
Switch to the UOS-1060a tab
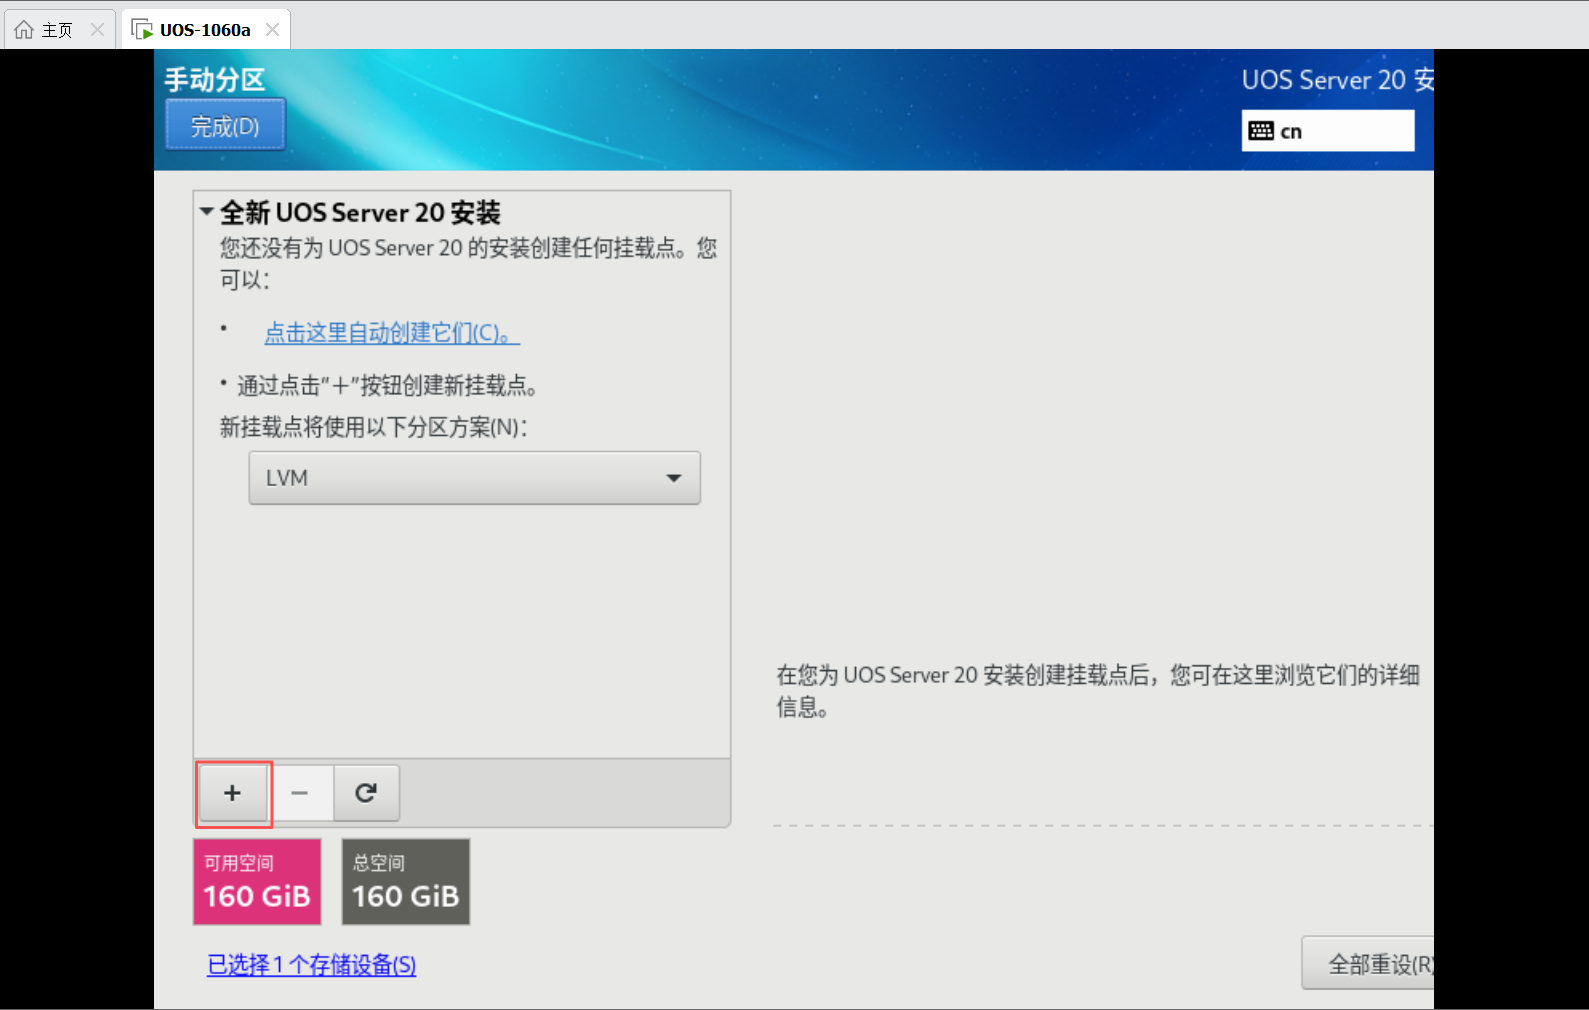pos(206,30)
